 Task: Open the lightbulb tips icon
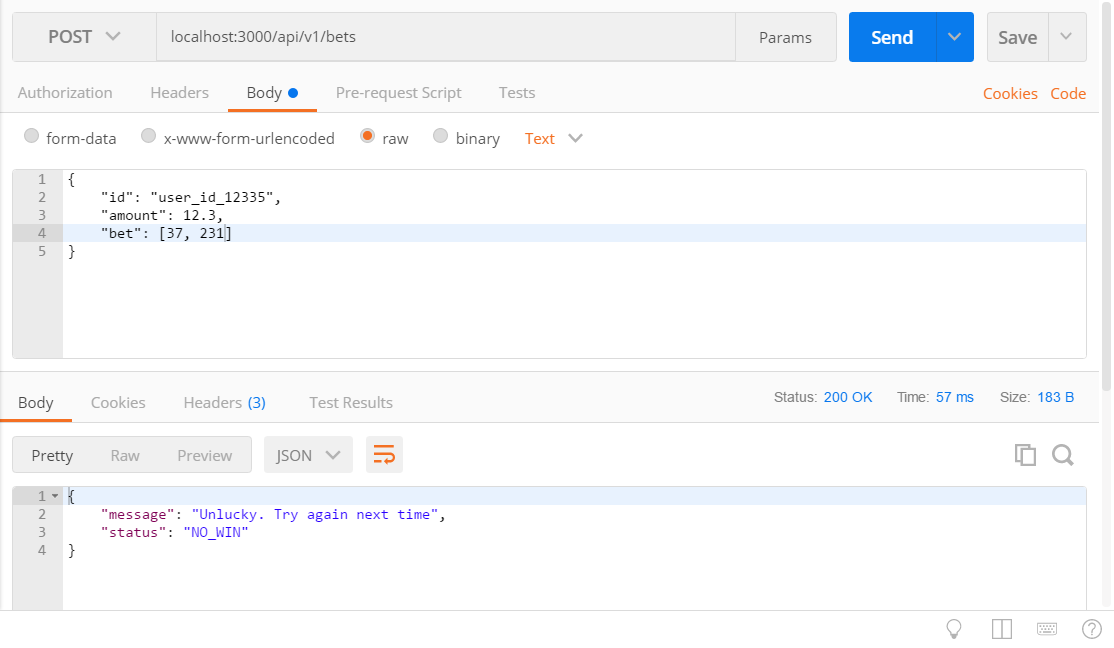click(x=954, y=629)
